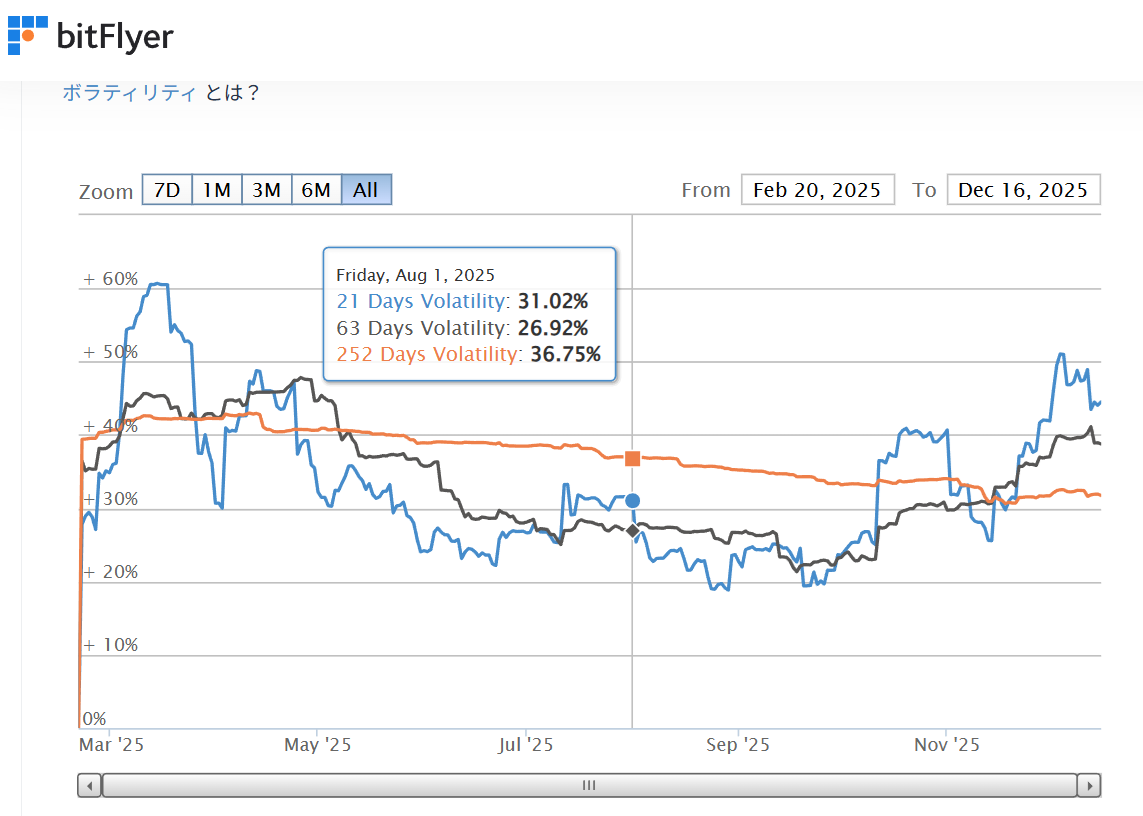Image resolution: width=1143 pixels, height=816 pixels.
Task: Click the blue volatility peak near 60%
Action: click(x=158, y=284)
